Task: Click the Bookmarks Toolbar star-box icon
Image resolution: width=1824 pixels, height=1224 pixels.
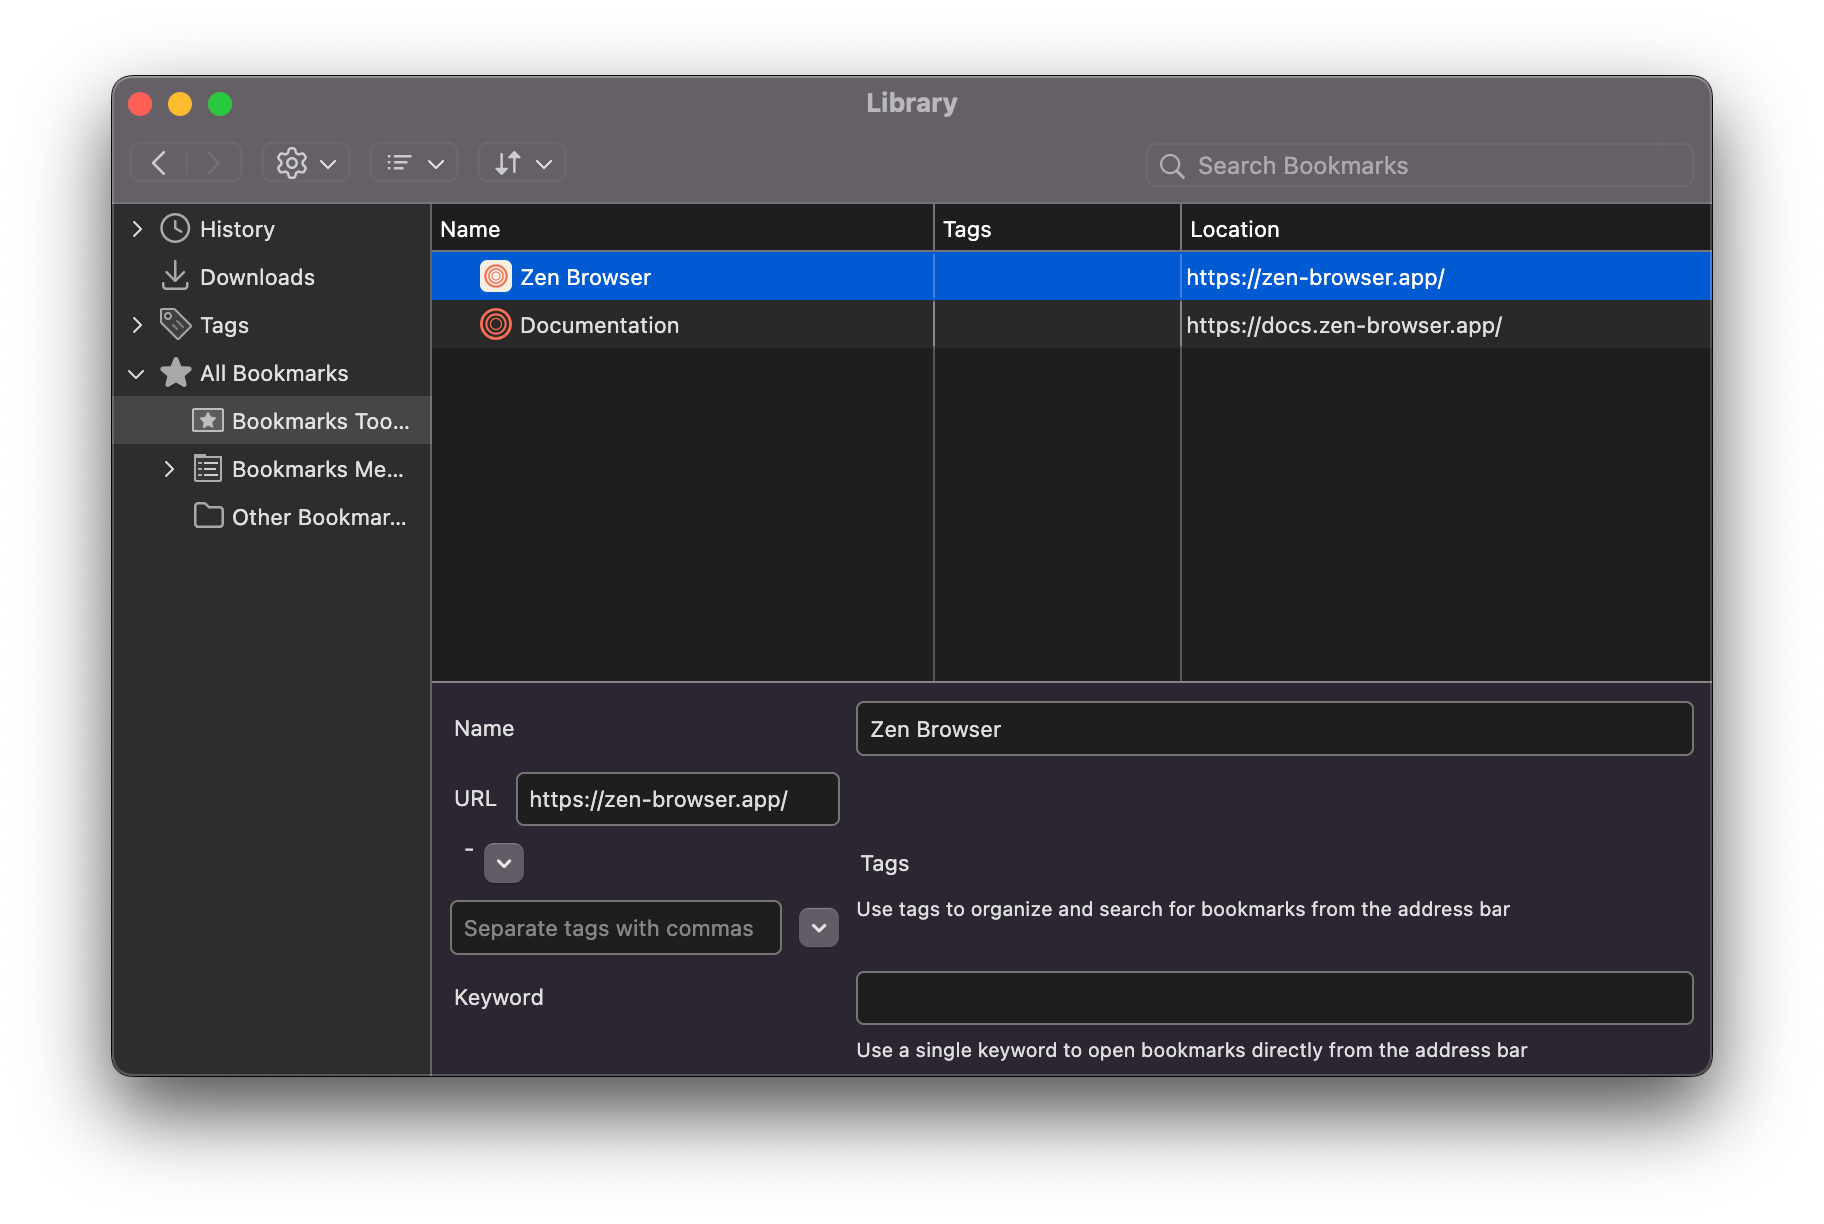Action: (208, 420)
